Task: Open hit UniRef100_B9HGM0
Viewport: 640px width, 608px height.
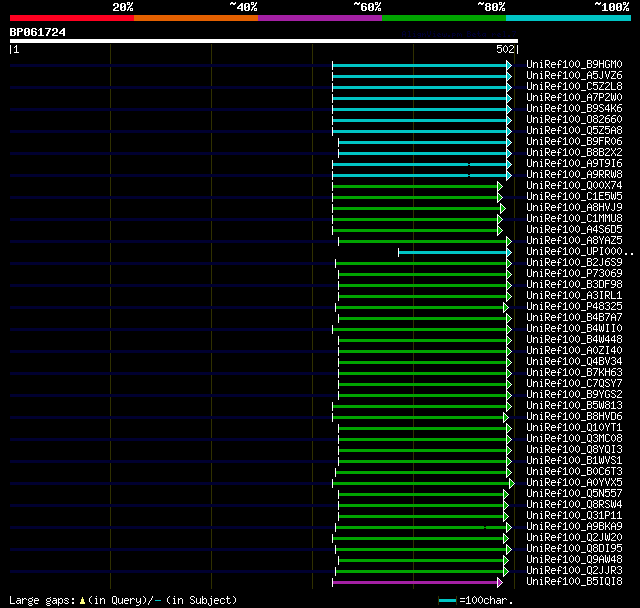Action: click(x=574, y=64)
